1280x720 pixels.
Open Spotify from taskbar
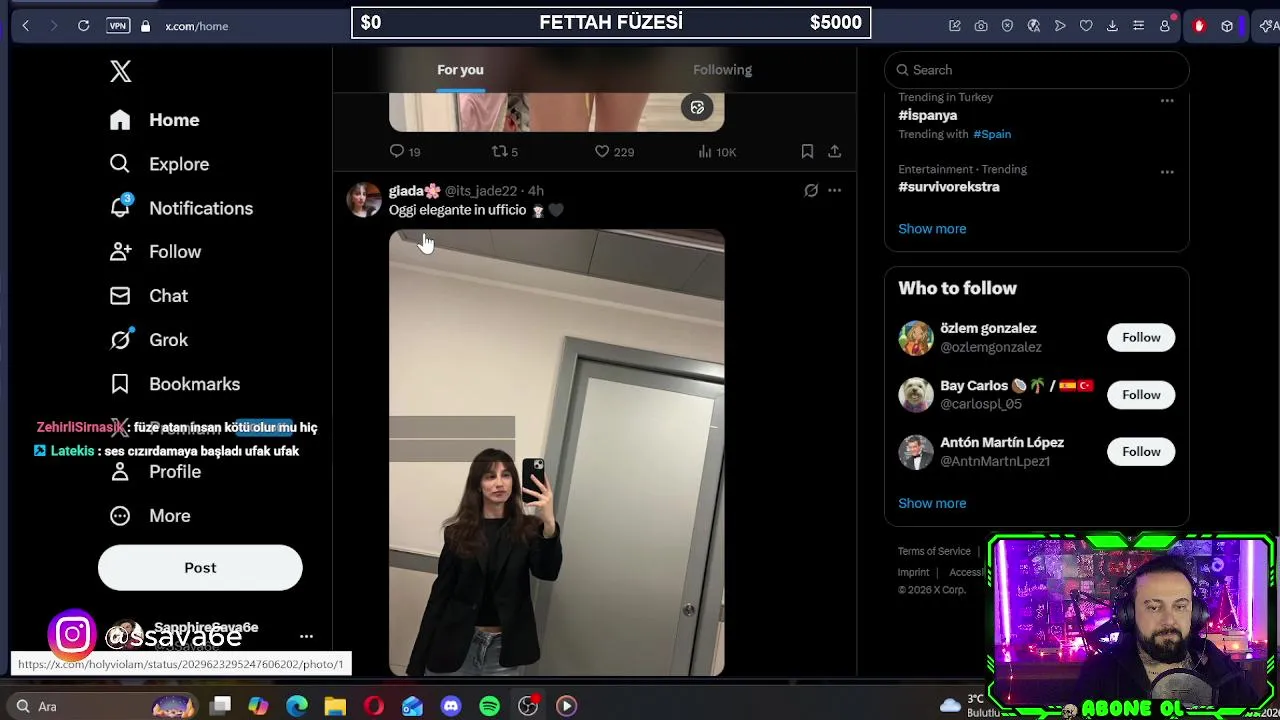[489, 706]
